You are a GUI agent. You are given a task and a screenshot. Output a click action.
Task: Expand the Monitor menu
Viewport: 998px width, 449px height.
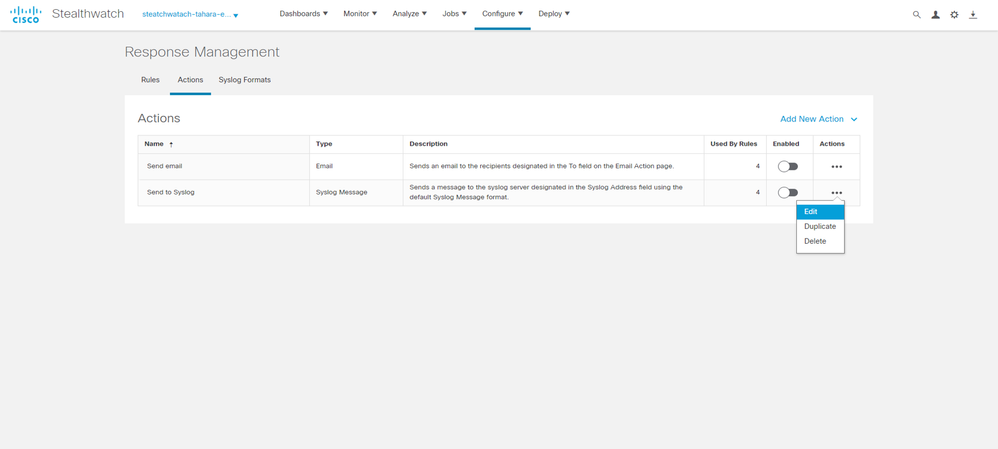[x=360, y=13]
